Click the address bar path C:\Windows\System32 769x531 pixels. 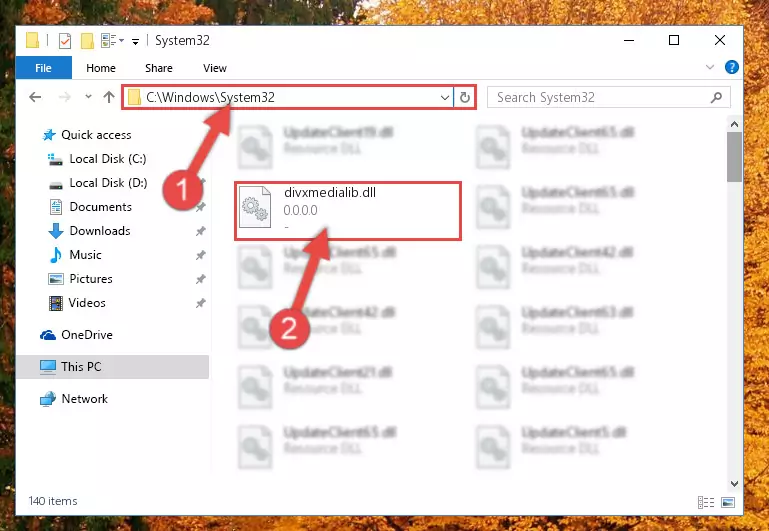click(x=210, y=98)
